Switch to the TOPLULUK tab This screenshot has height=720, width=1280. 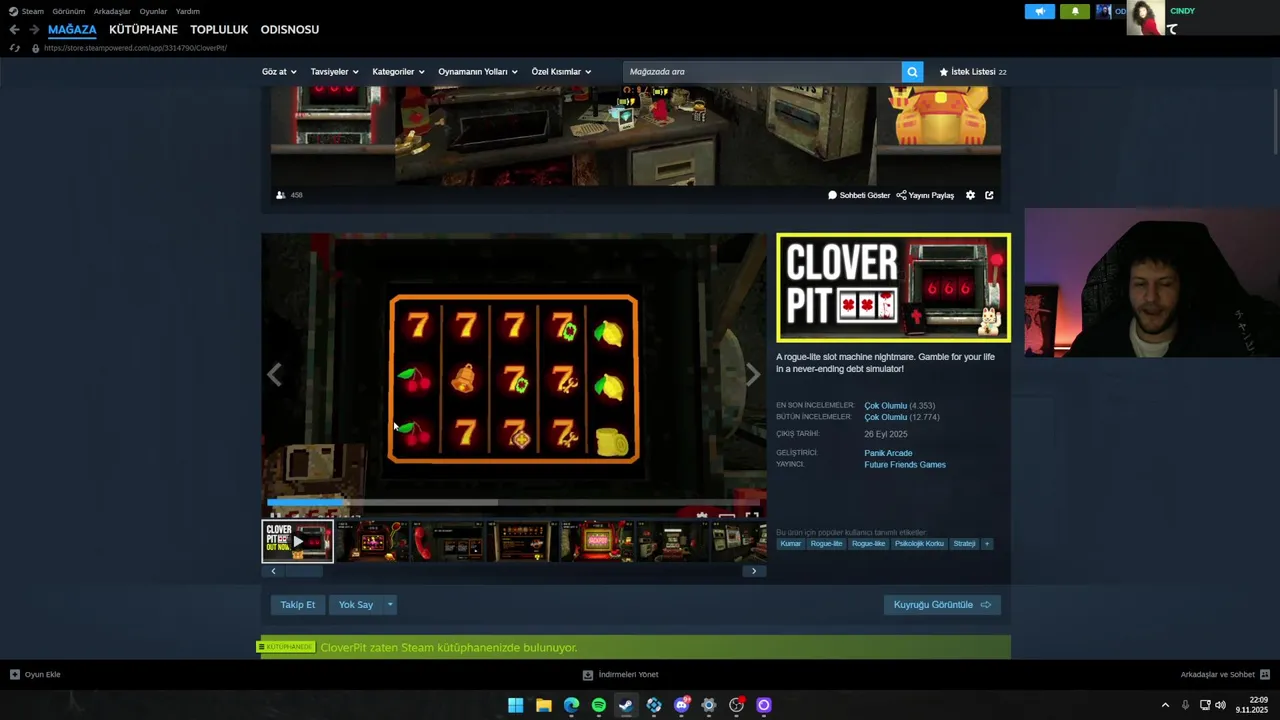219,30
